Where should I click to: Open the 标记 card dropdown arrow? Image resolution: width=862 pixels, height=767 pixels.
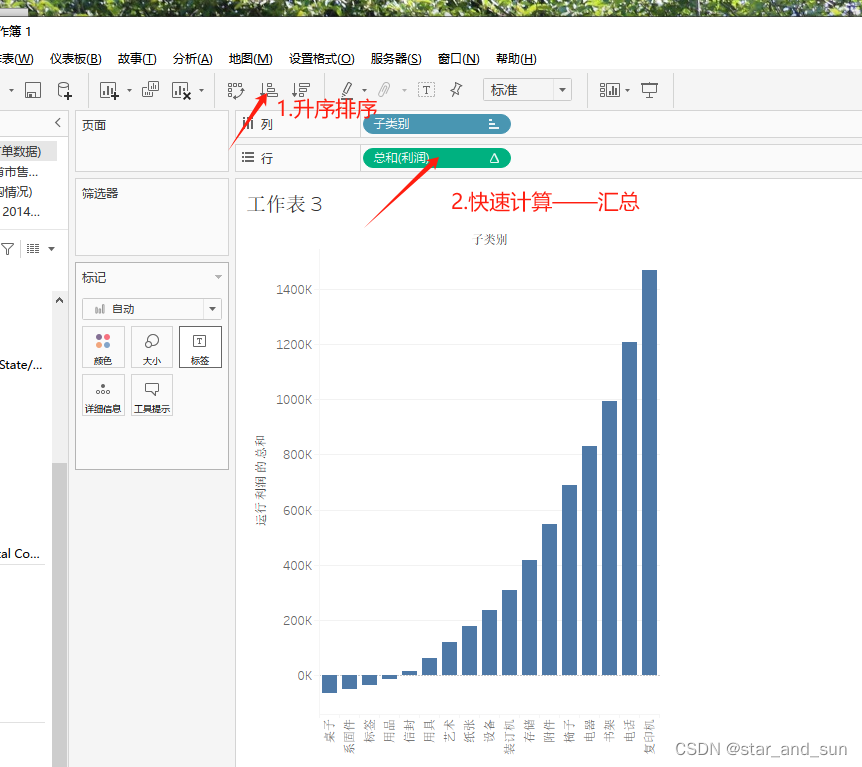pyautogui.click(x=218, y=277)
